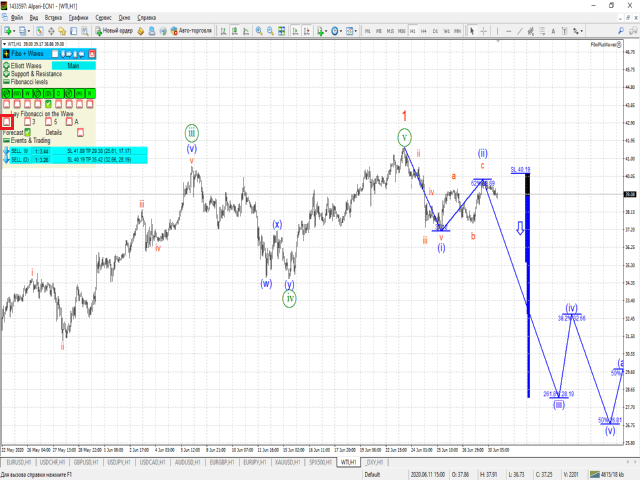Screen dimensions: 640x480
Task: Click the Main button in Fibo panel
Action: [74, 66]
